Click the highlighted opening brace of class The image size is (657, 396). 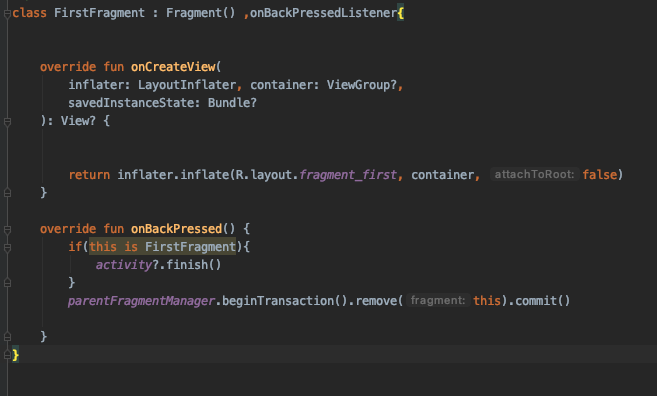coord(401,13)
